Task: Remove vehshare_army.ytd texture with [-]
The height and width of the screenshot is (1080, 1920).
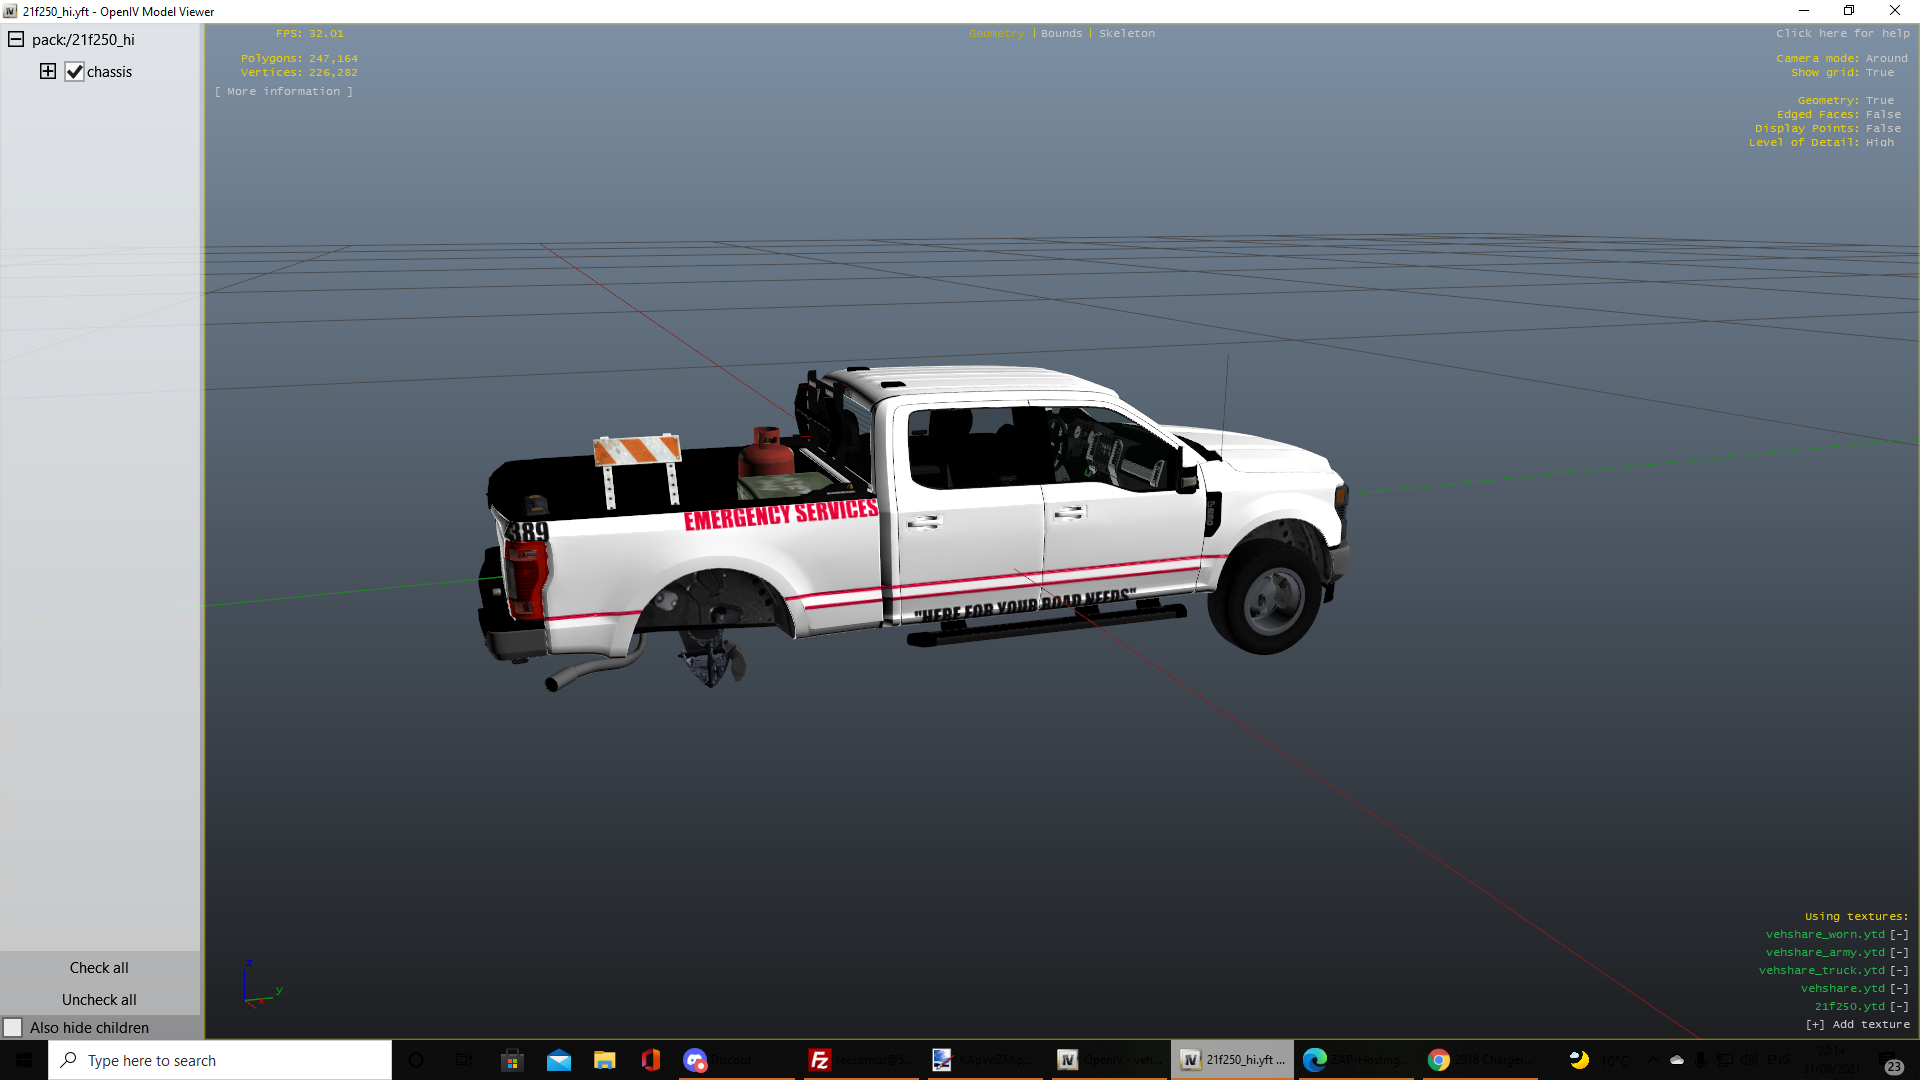Action: [1898, 953]
